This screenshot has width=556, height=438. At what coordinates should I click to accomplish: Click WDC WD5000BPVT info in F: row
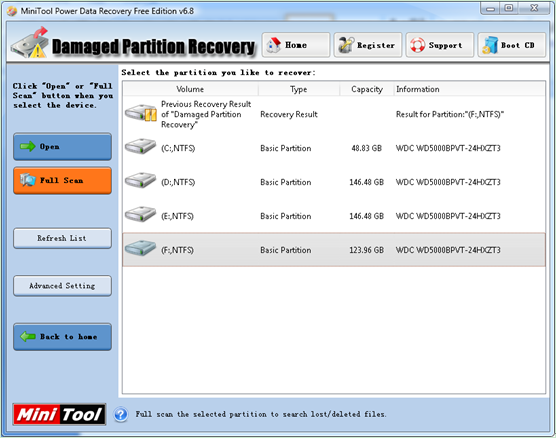448,250
